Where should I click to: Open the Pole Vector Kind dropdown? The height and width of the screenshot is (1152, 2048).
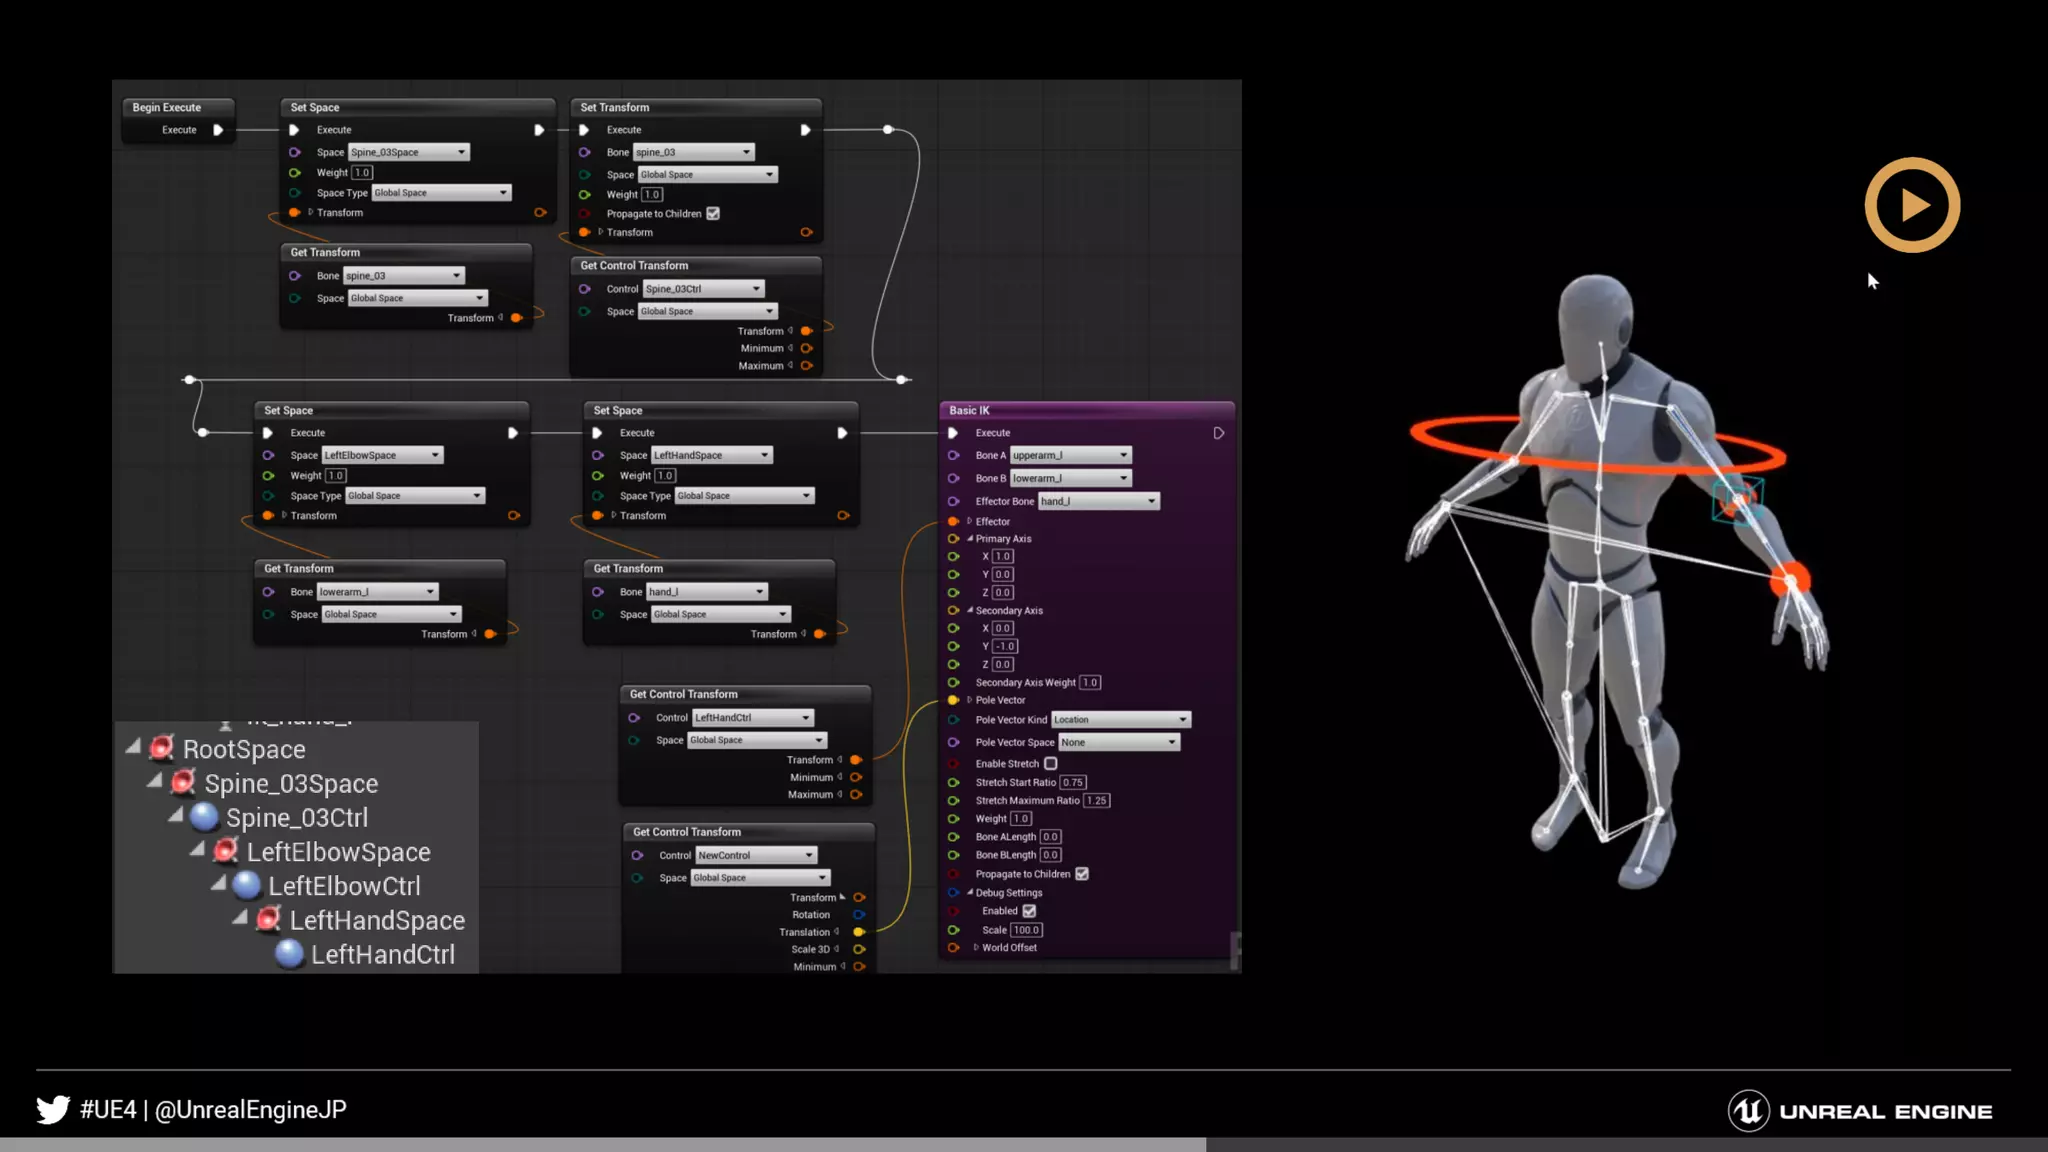1120,720
